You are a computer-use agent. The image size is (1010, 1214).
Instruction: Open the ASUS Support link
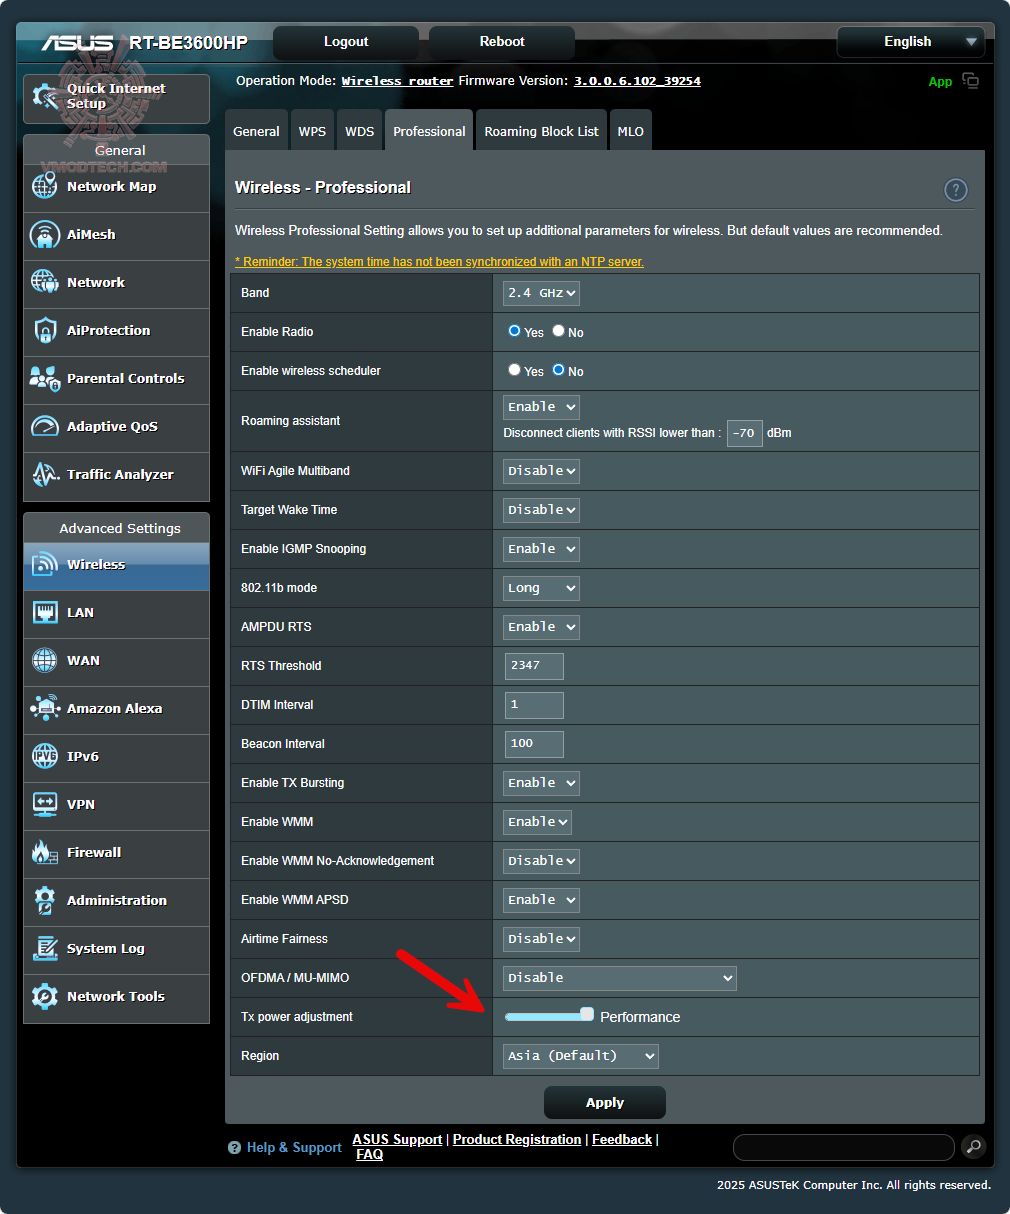(x=397, y=1140)
